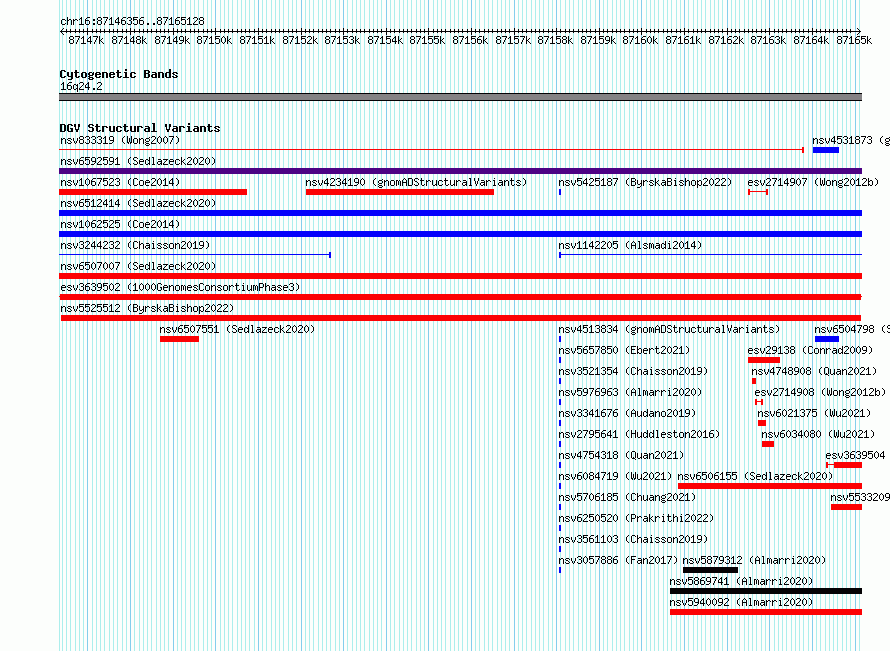The width and height of the screenshot is (890, 651).
Task: Click the red esv3639502 variant bar
Action: pyautogui.click(x=460, y=297)
